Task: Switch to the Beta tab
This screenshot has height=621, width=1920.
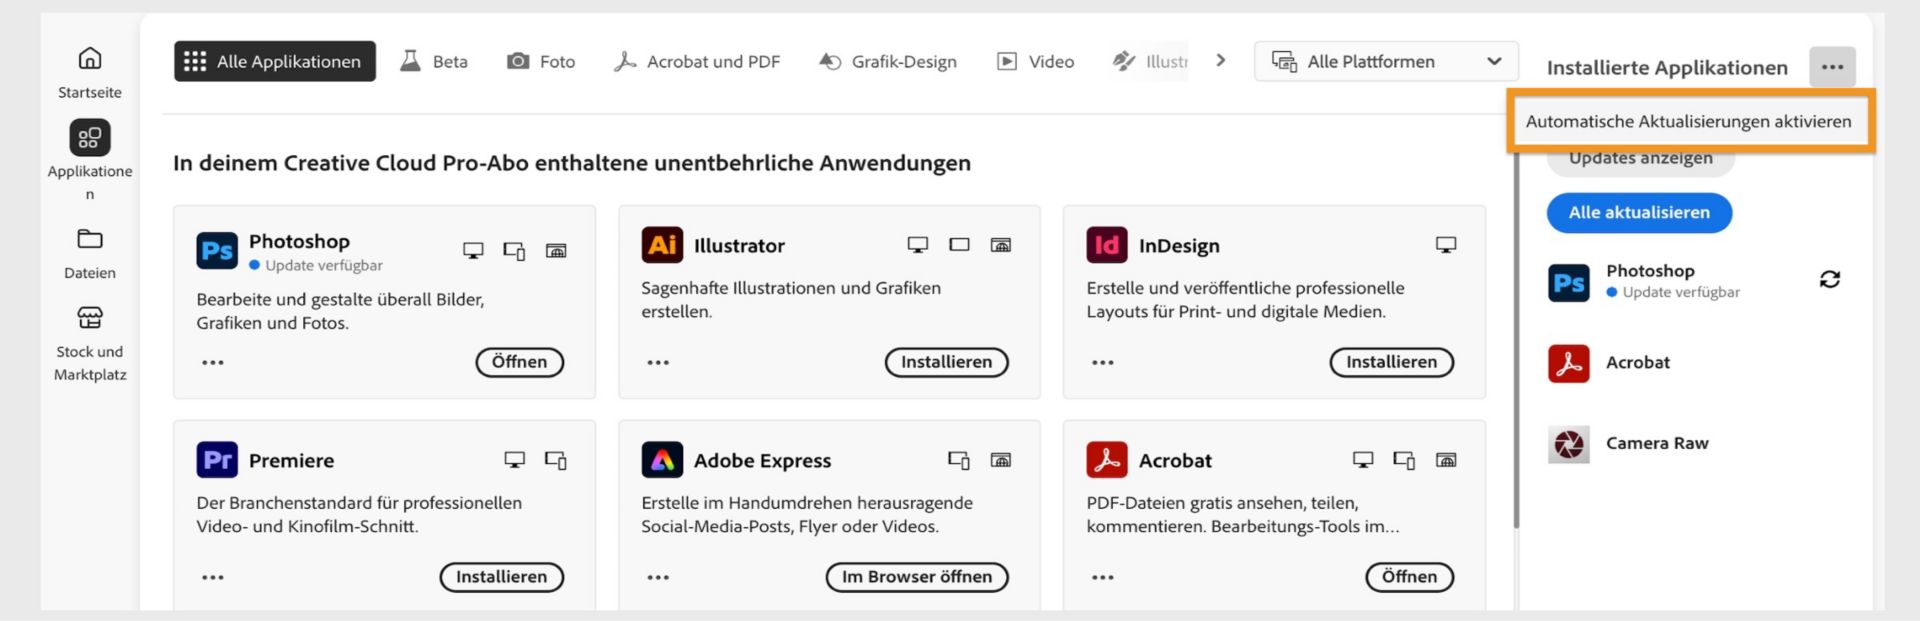Action: (434, 61)
